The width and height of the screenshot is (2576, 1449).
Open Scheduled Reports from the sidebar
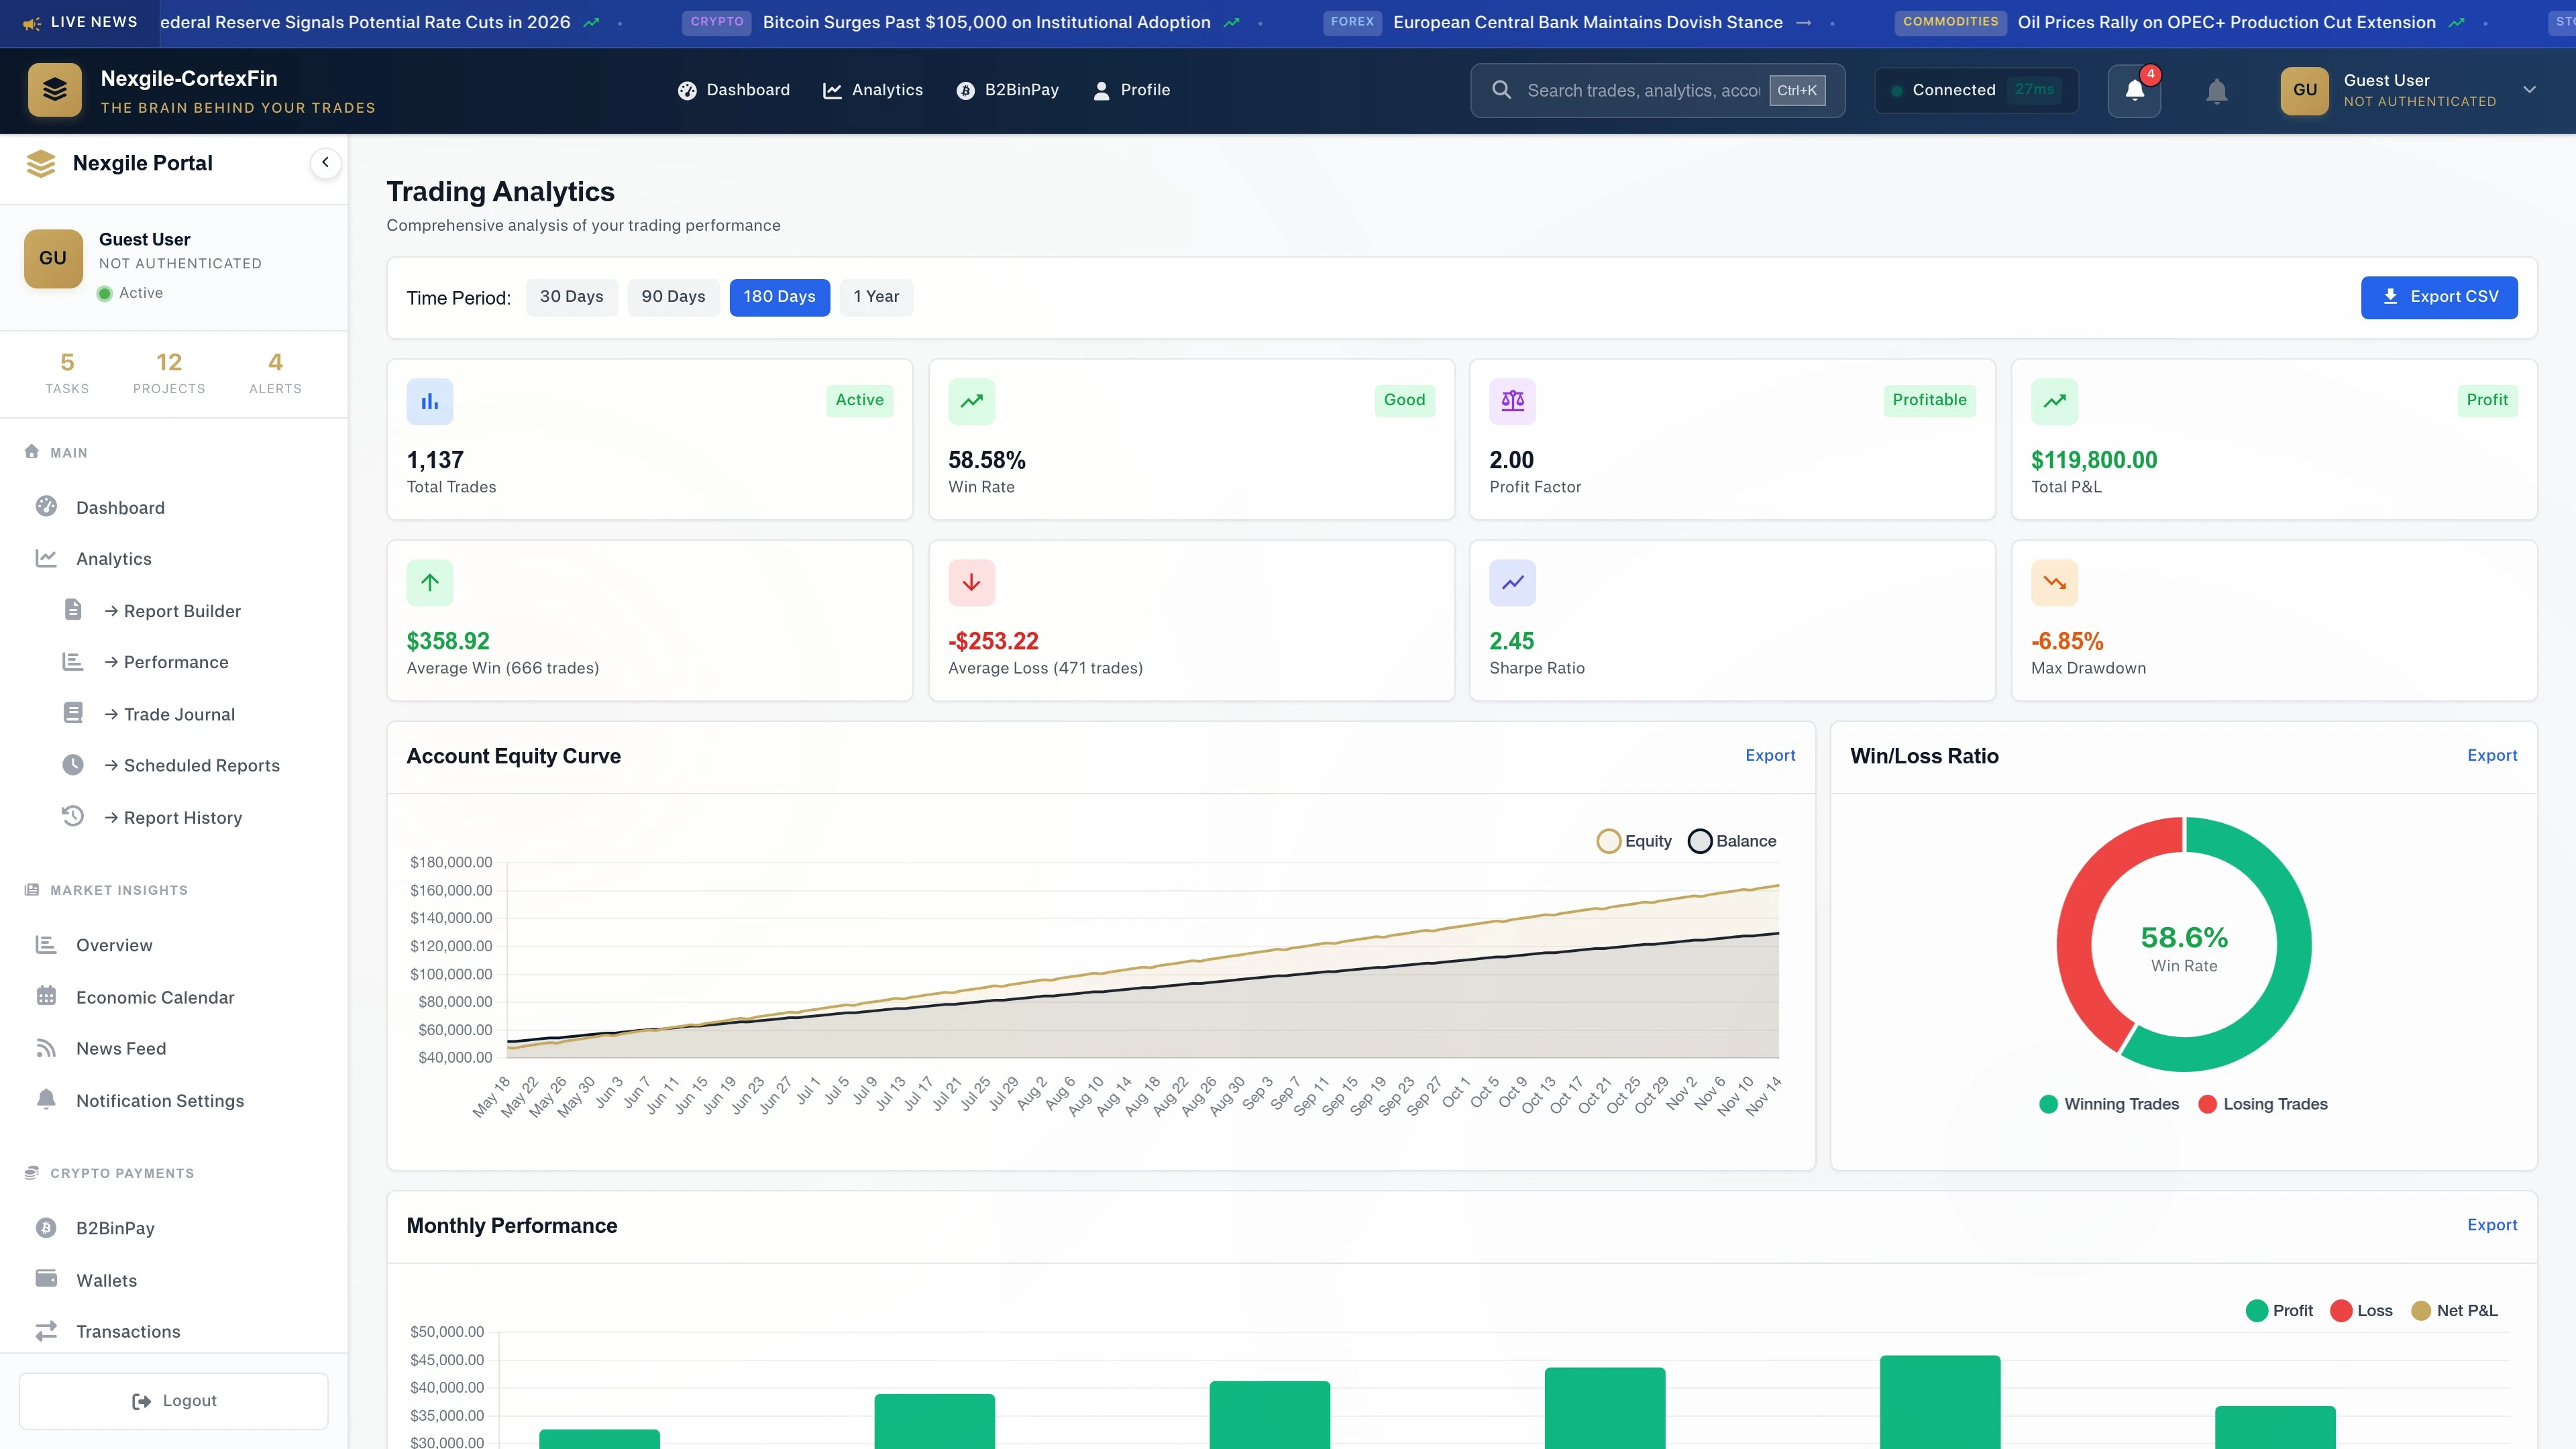tap(201, 765)
